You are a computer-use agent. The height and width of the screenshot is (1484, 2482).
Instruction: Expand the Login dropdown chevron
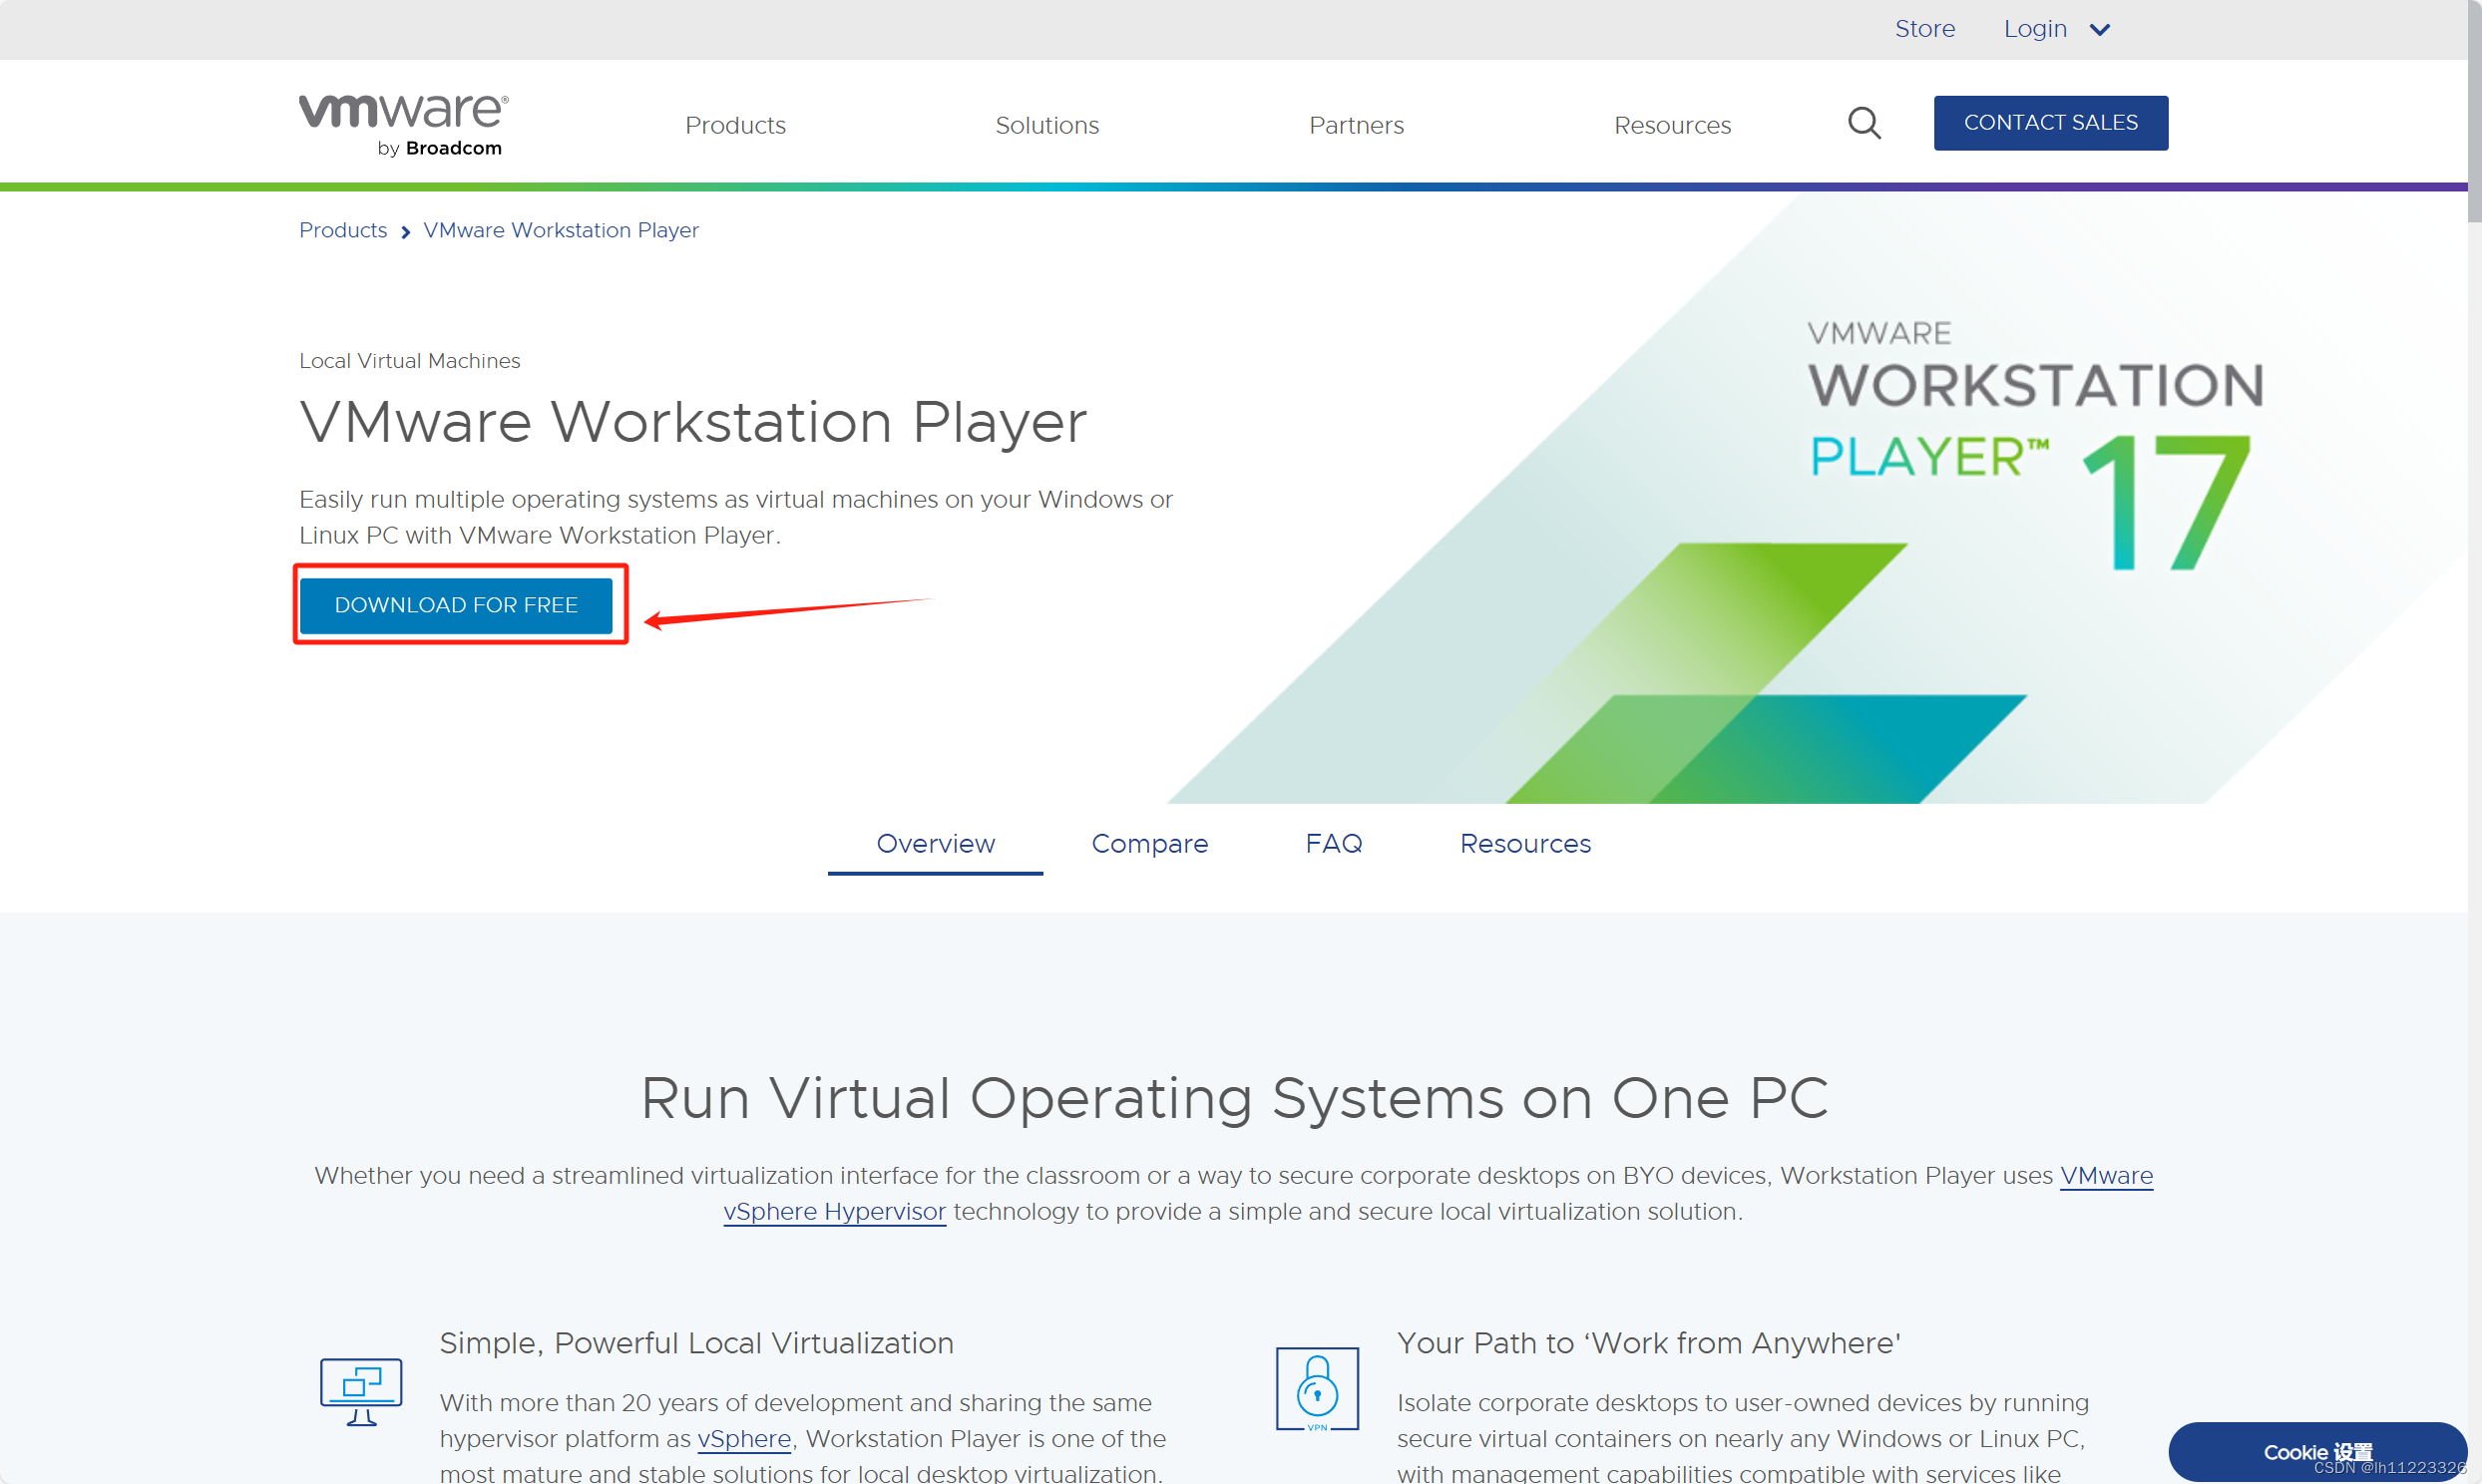pos(2100,30)
